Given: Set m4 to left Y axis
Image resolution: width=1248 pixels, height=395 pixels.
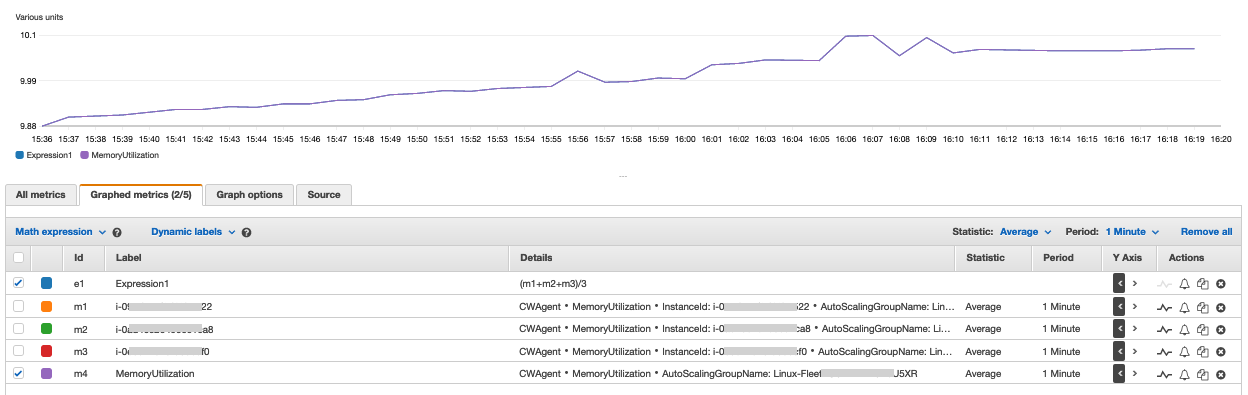Looking at the screenshot, I should click(1120, 374).
